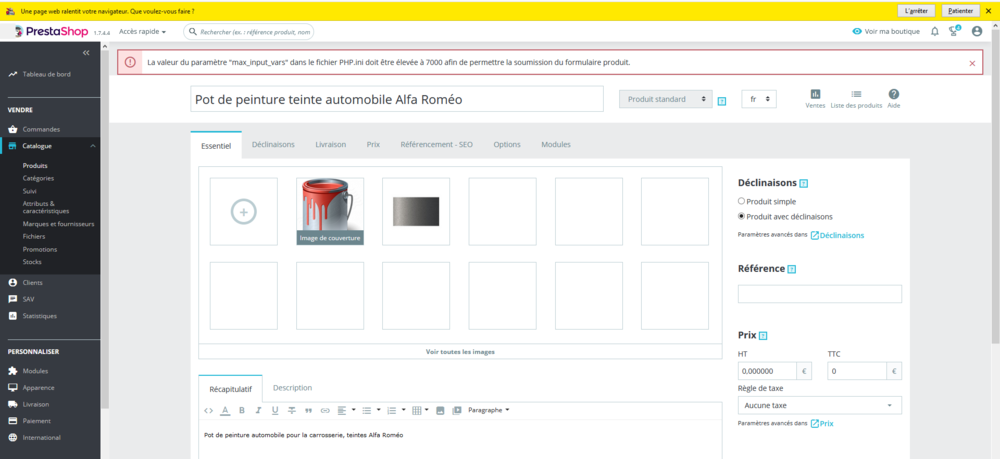Switch to the Options tab
The height and width of the screenshot is (459, 1000).
pyautogui.click(x=507, y=145)
